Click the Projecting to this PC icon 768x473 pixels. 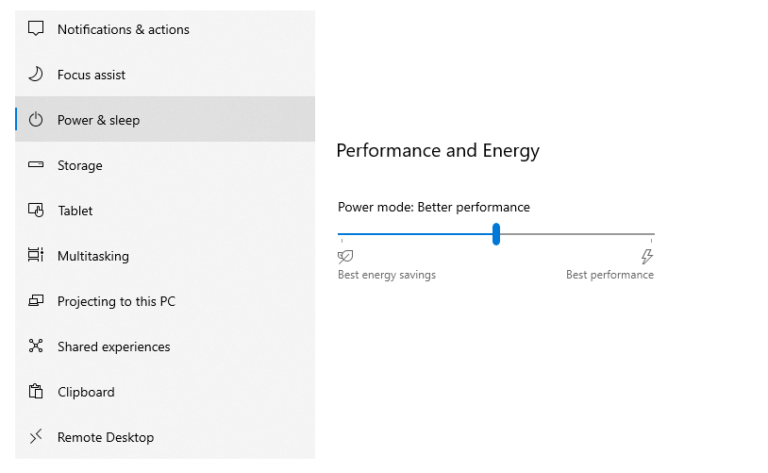36,300
